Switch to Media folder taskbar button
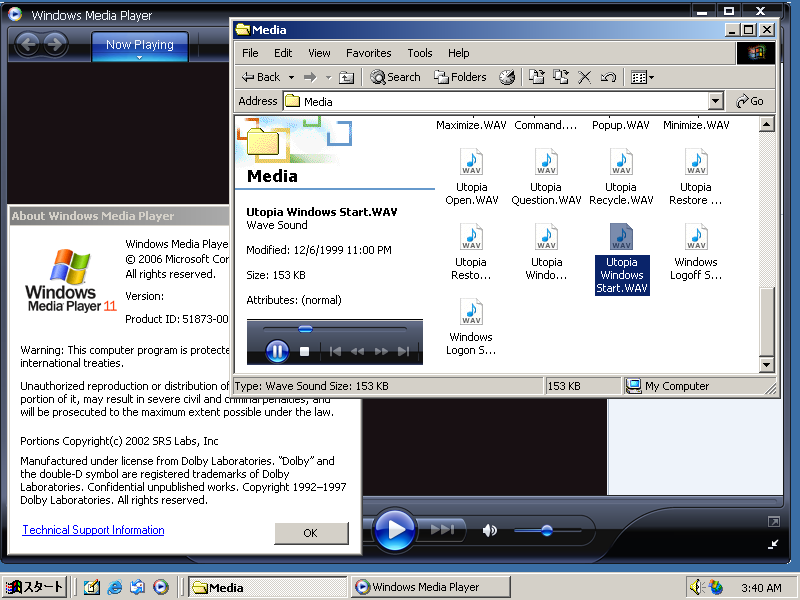The width and height of the screenshot is (800, 600). tap(268, 587)
